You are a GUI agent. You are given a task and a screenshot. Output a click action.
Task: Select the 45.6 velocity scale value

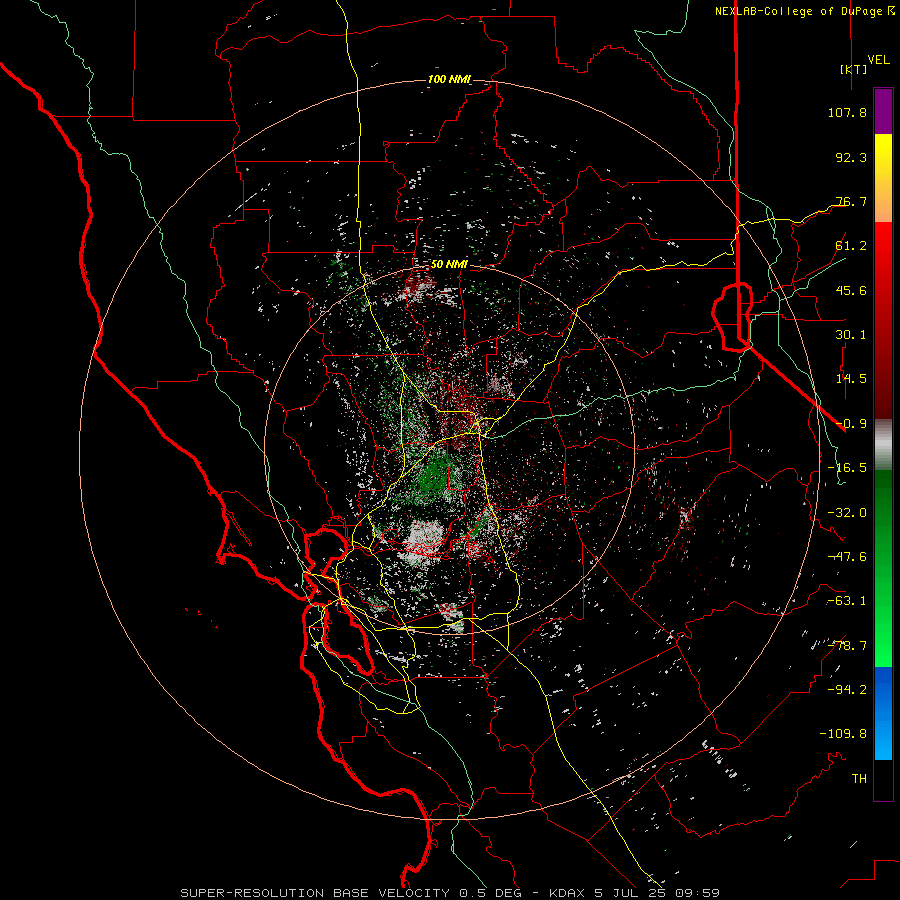[851, 290]
